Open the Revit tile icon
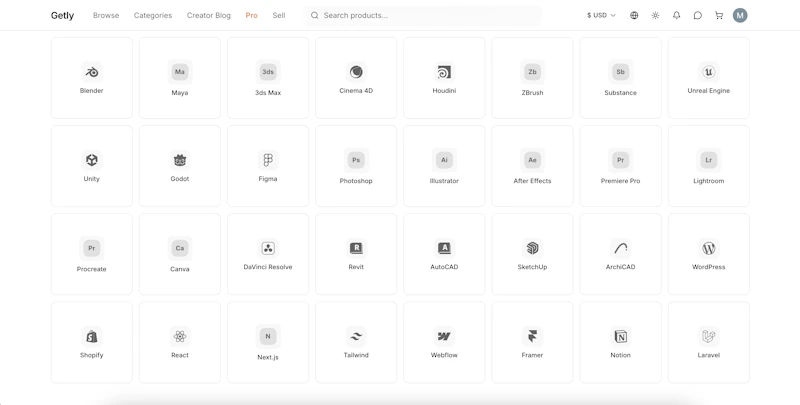Image resolution: width=800 pixels, height=405 pixels. coord(356,248)
